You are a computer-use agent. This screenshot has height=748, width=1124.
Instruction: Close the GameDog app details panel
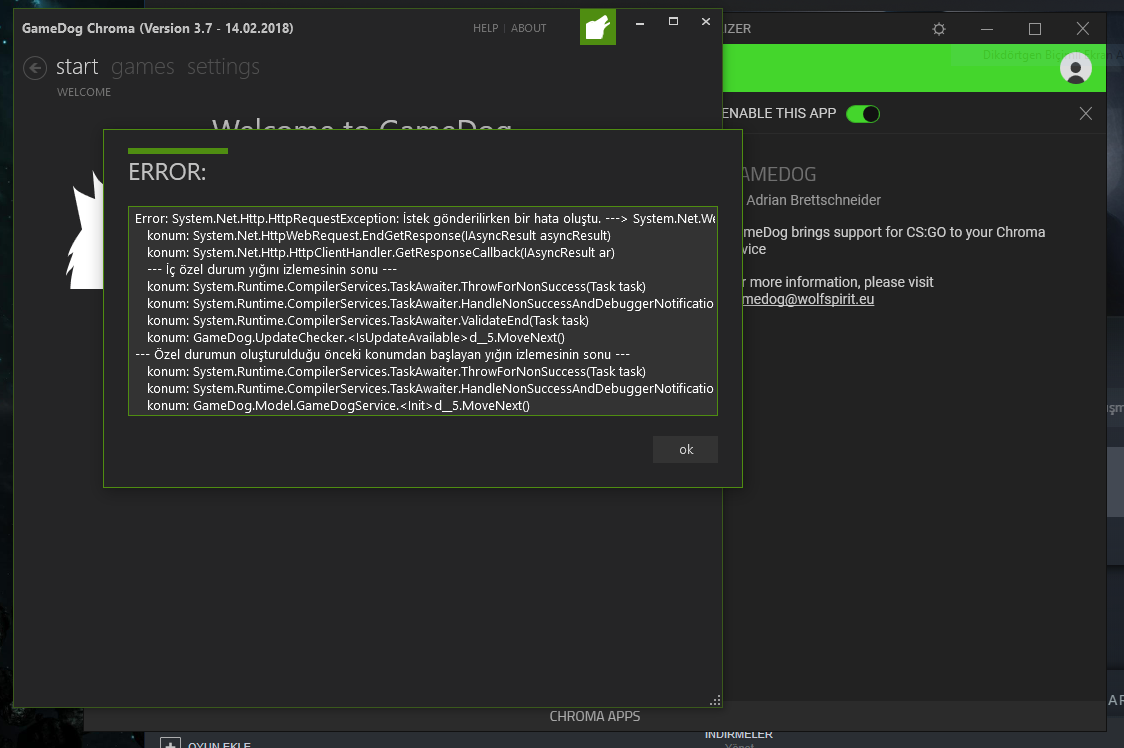pyautogui.click(x=1085, y=114)
